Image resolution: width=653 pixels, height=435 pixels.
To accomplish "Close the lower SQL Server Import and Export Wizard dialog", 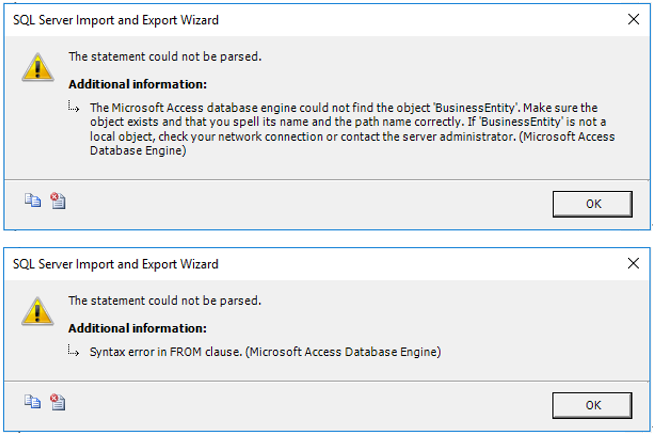I will coord(632,264).
